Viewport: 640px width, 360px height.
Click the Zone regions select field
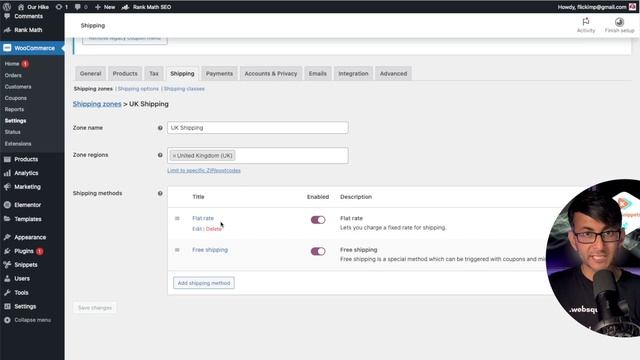pyautogui.click(x=258, y=156)
